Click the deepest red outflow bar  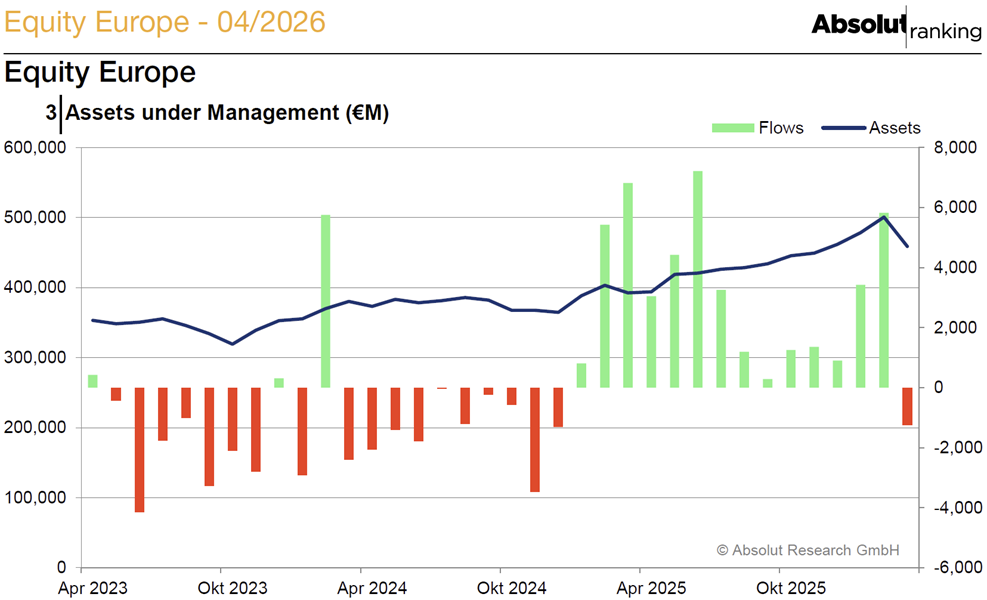point(140,450)
